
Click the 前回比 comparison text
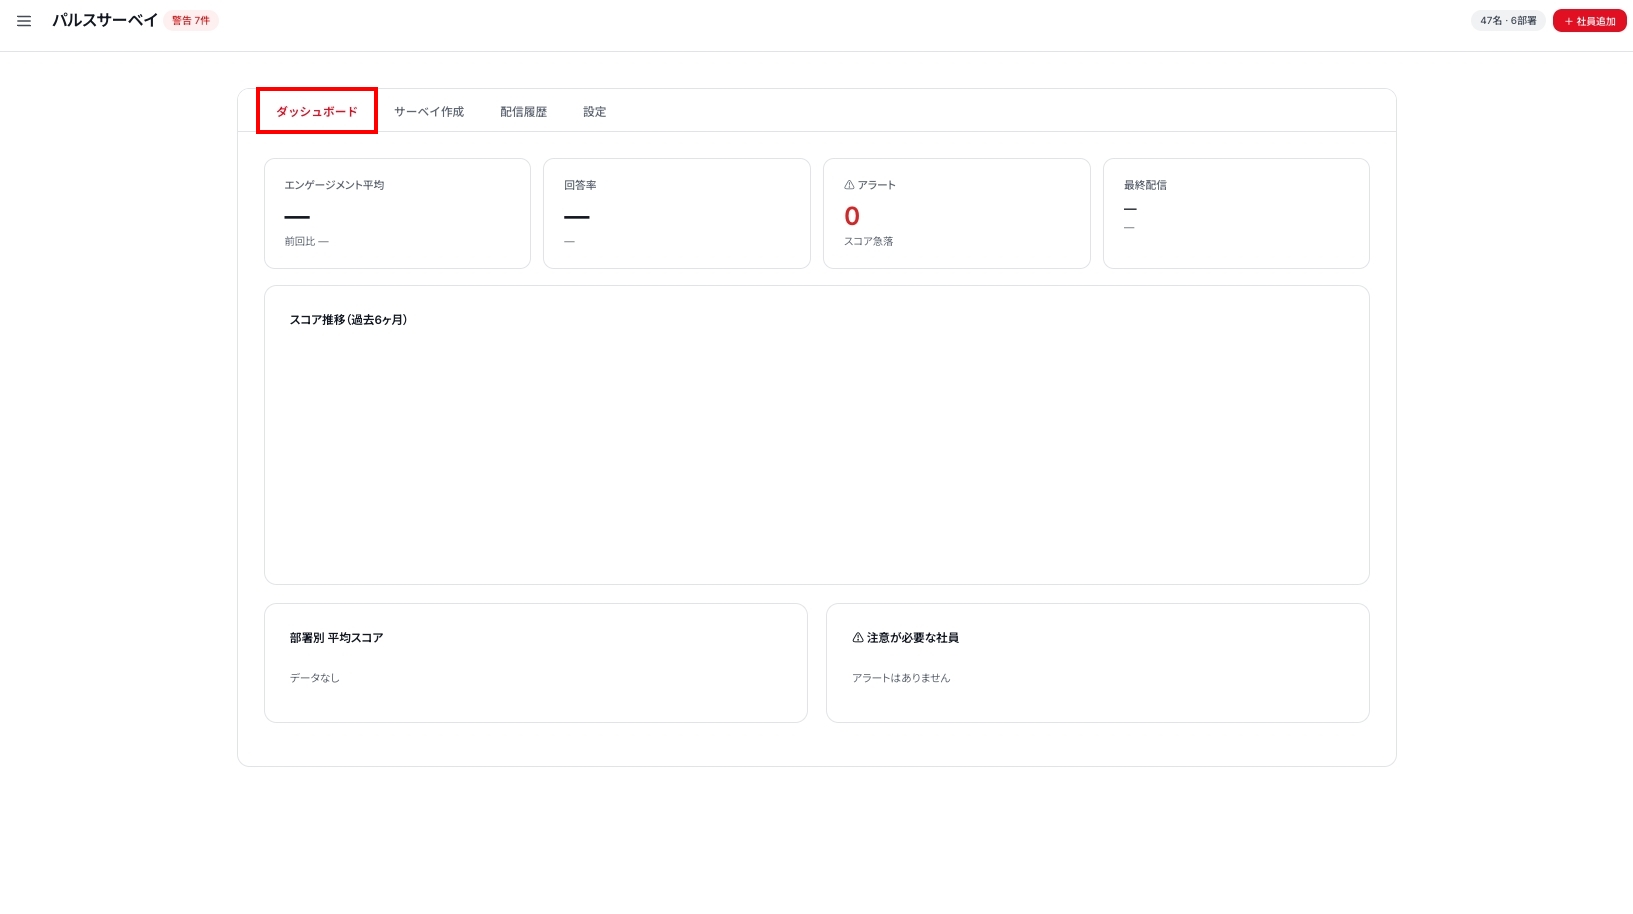click(x=306, y=241)
